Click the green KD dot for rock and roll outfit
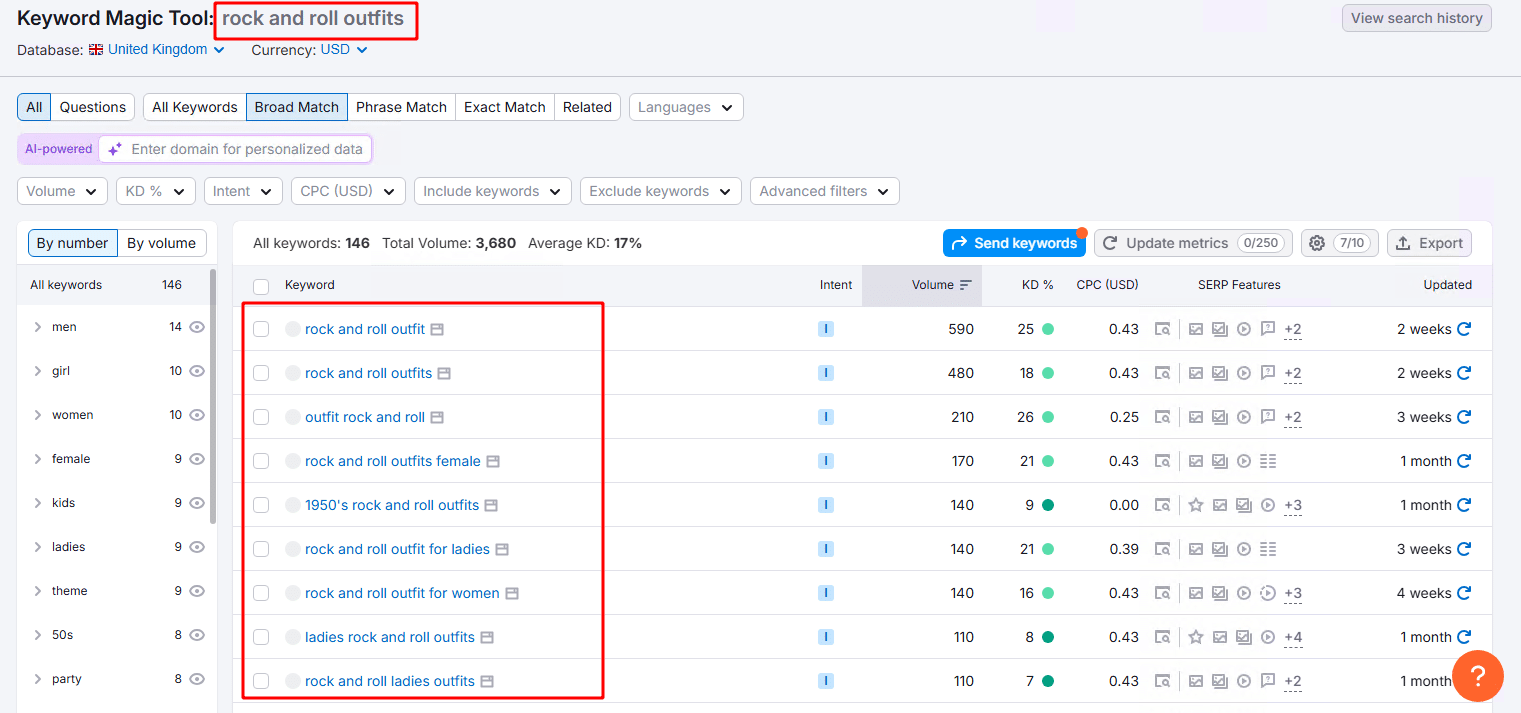The width and height of the screenshot is (1521, 713). [x=1048, y=329]
